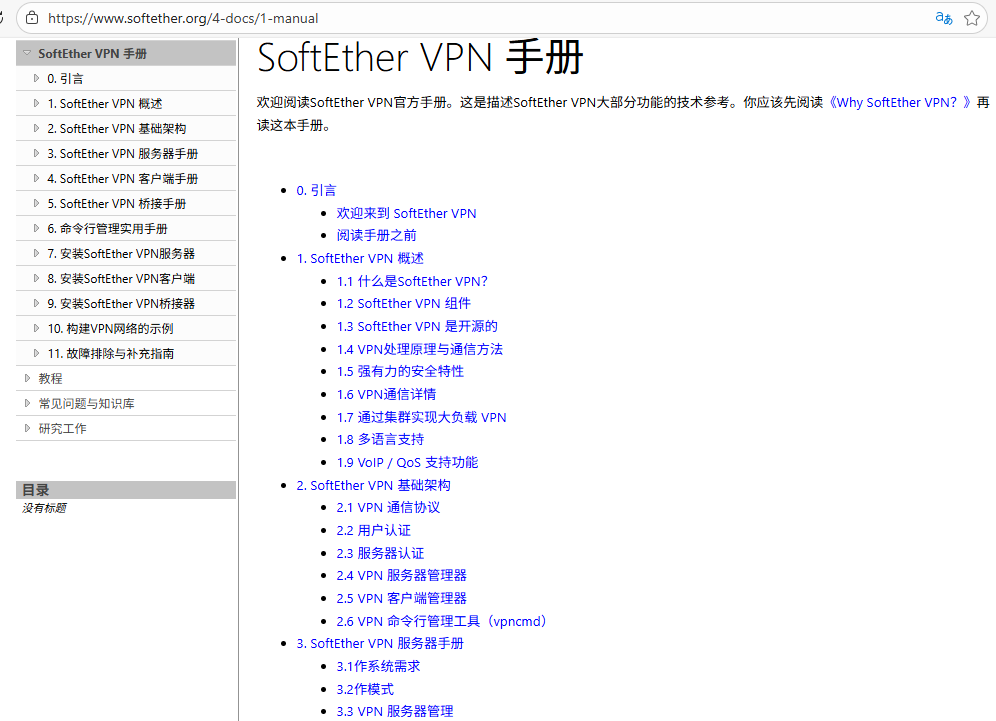Expand the 教程 sidebar section
Image resolution: width=996 pixels, height=721 pixels.
(x=27, y=378)
